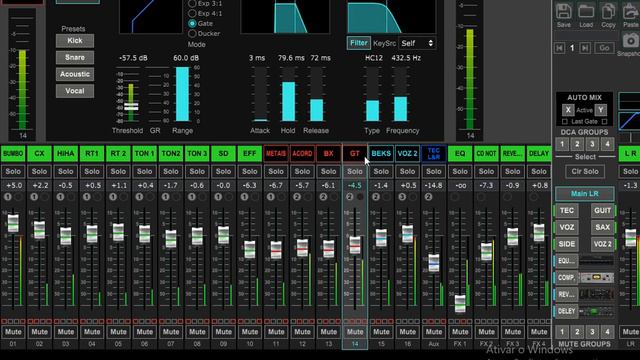Apply the Acoustic gate preset
The image size is (640, 360).
click(x=75, y=74)
